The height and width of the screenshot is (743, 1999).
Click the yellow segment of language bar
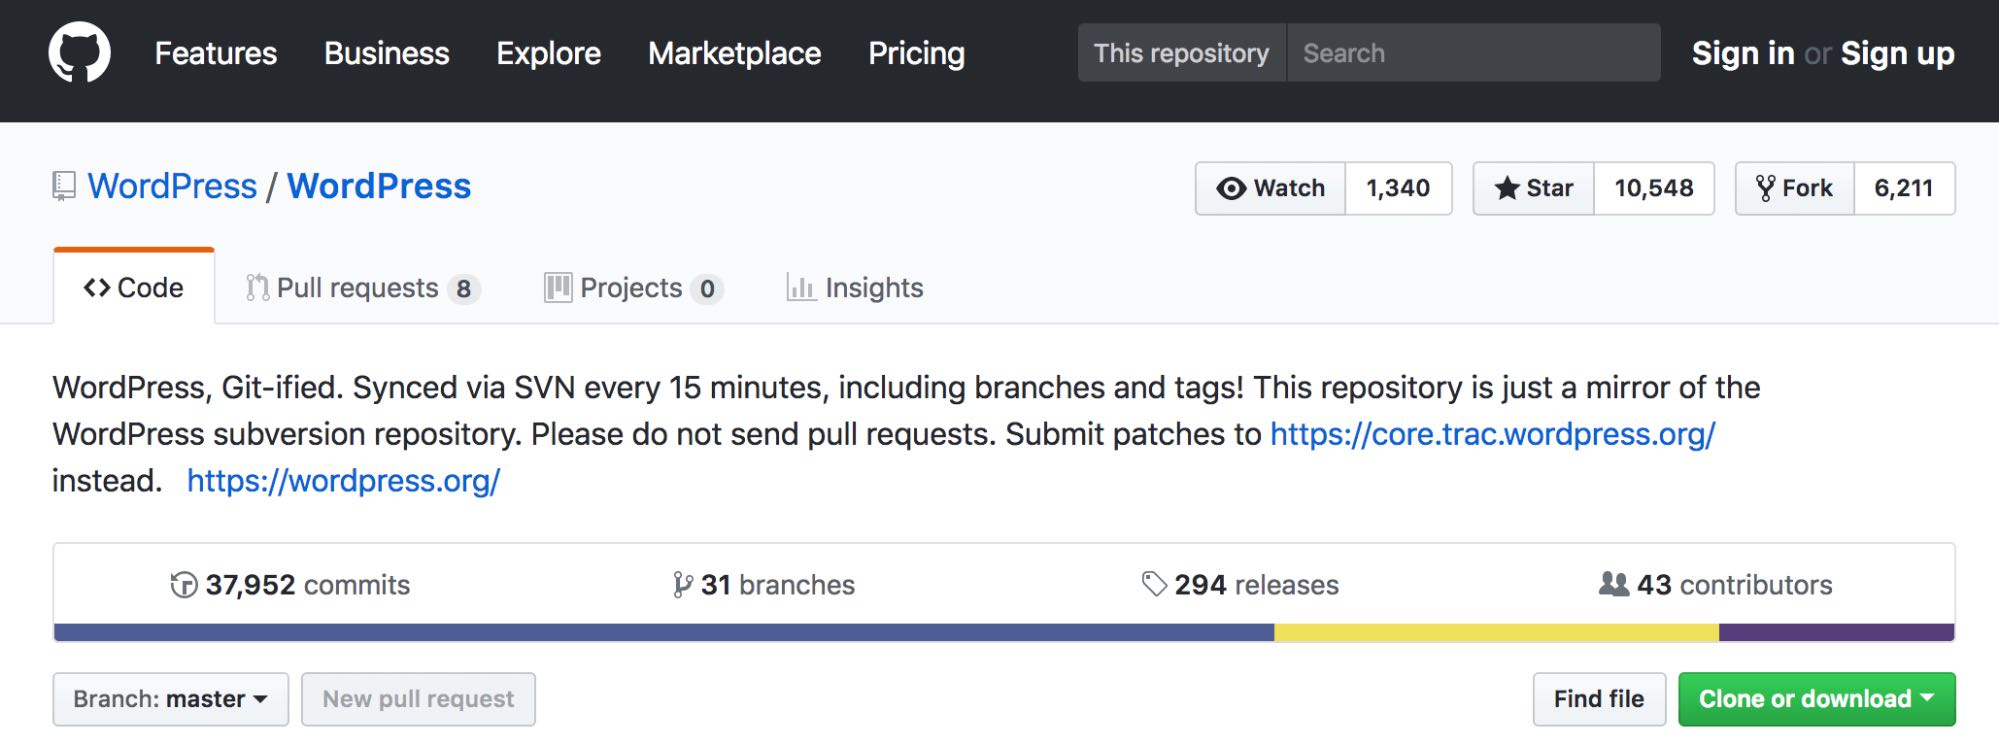click(1495, 632)
